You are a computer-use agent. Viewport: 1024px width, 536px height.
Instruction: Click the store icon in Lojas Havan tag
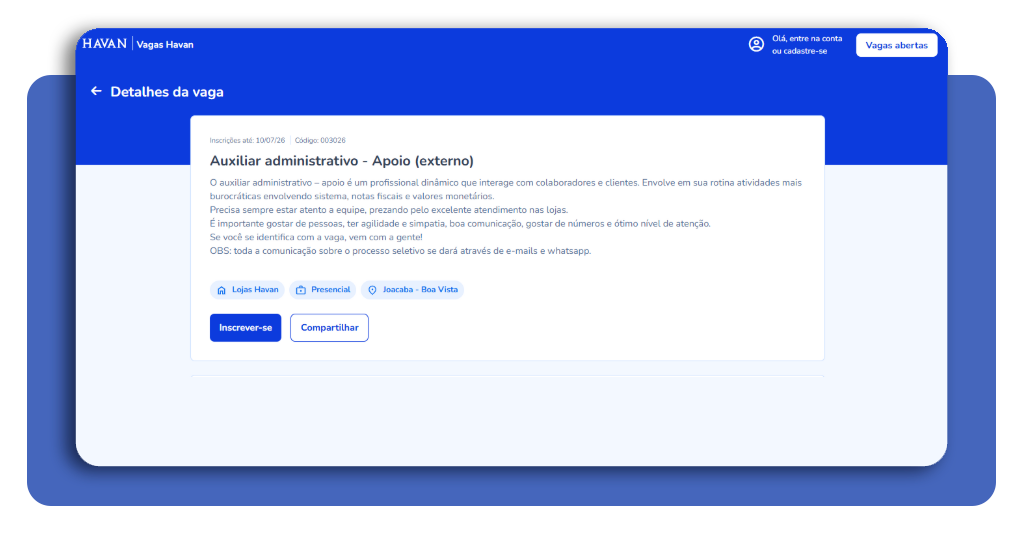(x=221, y=290)
